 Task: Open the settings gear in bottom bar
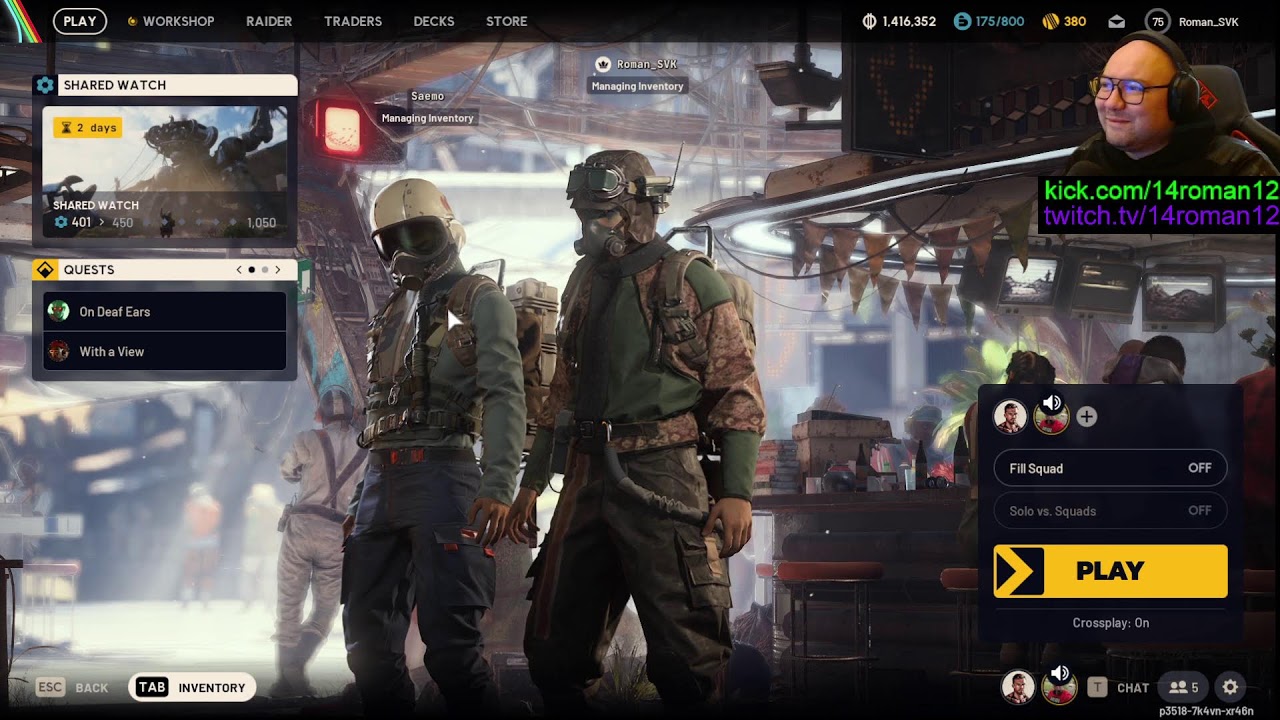coord(1230,687)
